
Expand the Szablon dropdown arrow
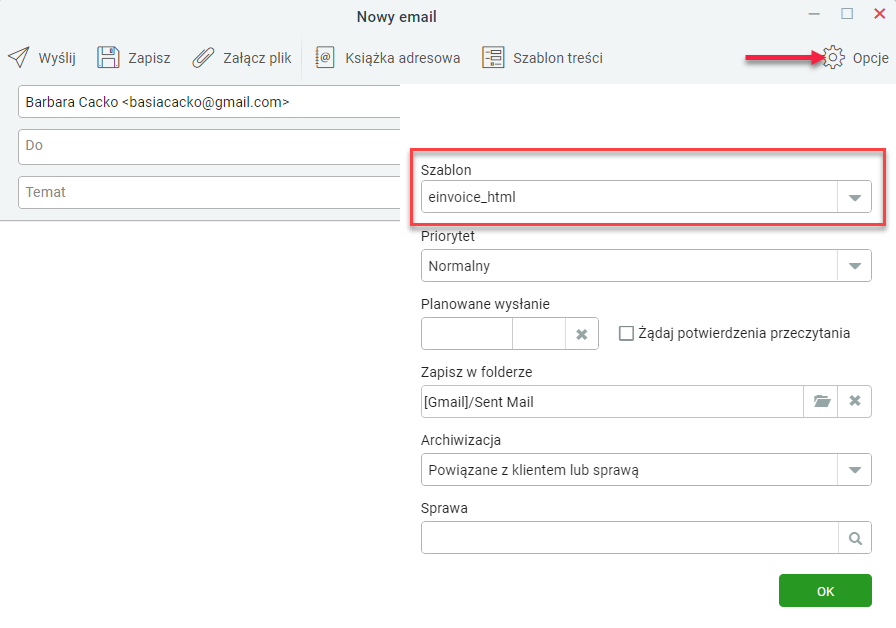tap(854, 197)
